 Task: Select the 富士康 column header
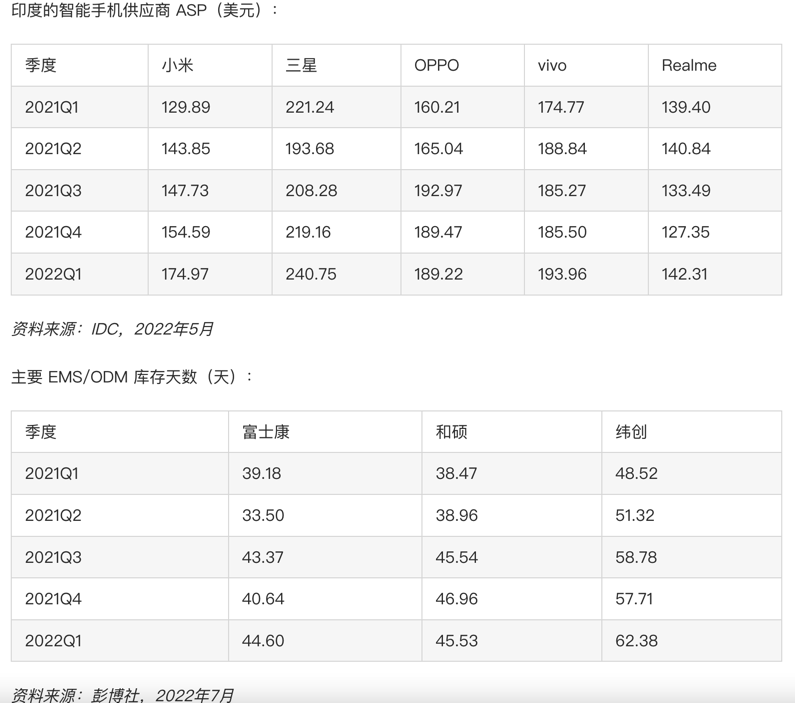(266, 432)
